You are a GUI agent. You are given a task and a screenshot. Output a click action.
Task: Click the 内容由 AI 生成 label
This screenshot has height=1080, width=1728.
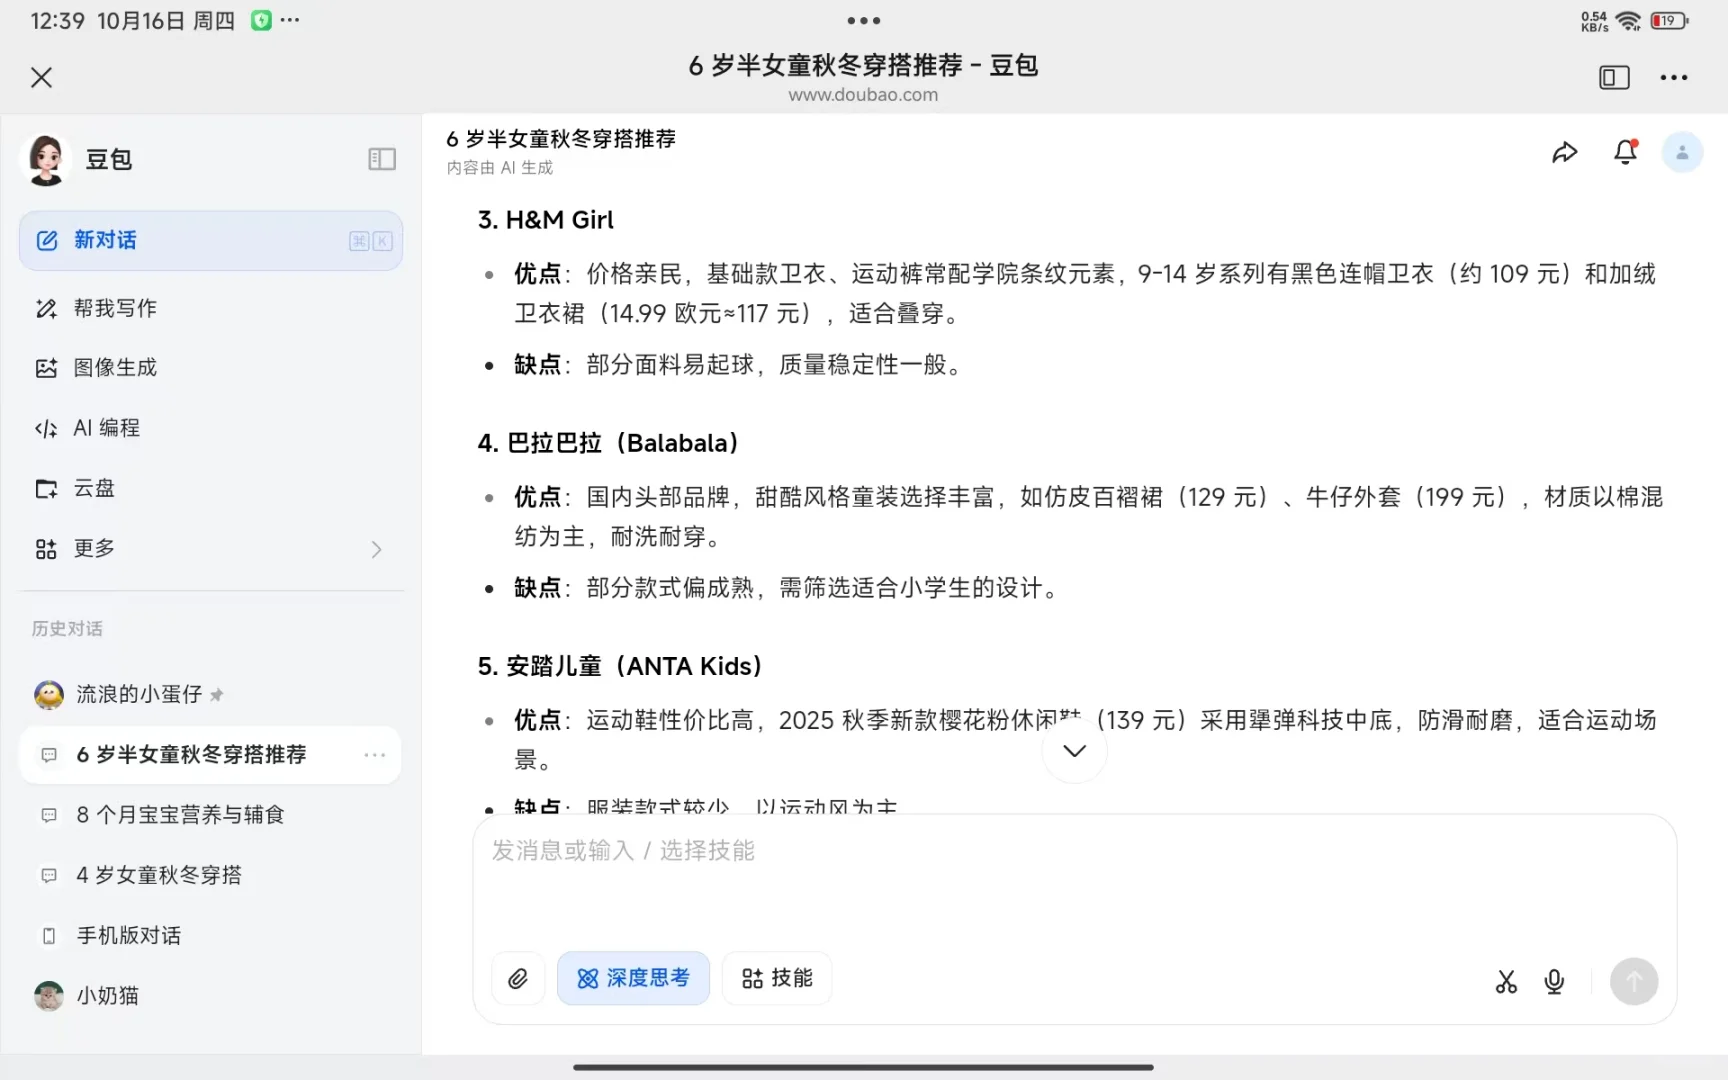[x=500, y=168]
